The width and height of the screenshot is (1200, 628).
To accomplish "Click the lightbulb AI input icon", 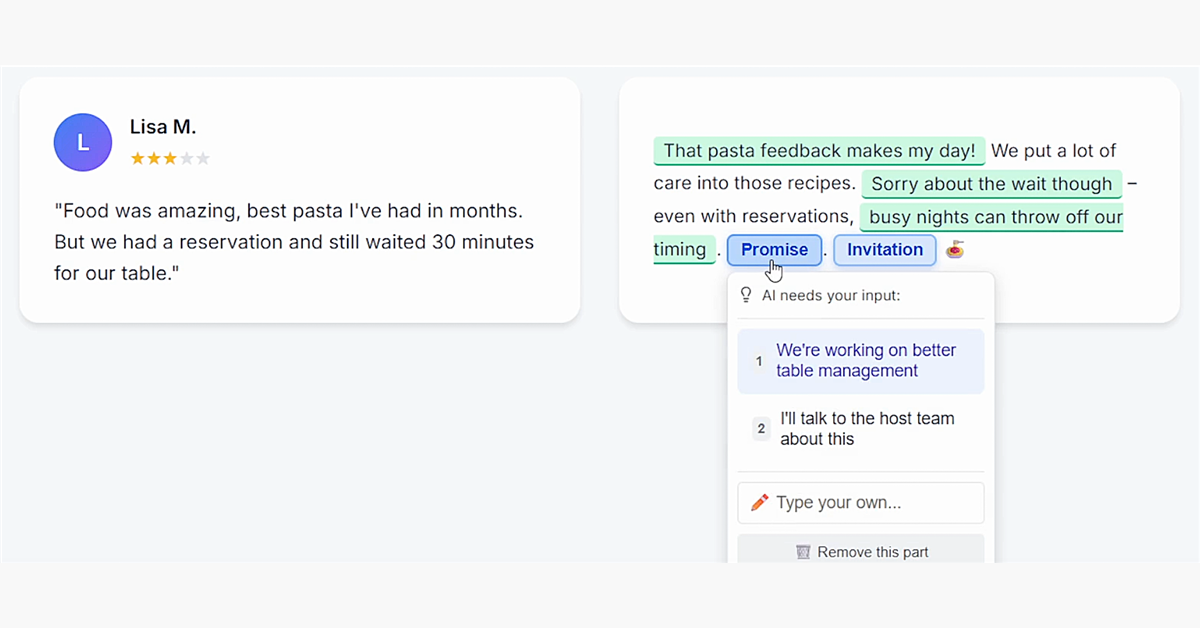I will point(745,294).
